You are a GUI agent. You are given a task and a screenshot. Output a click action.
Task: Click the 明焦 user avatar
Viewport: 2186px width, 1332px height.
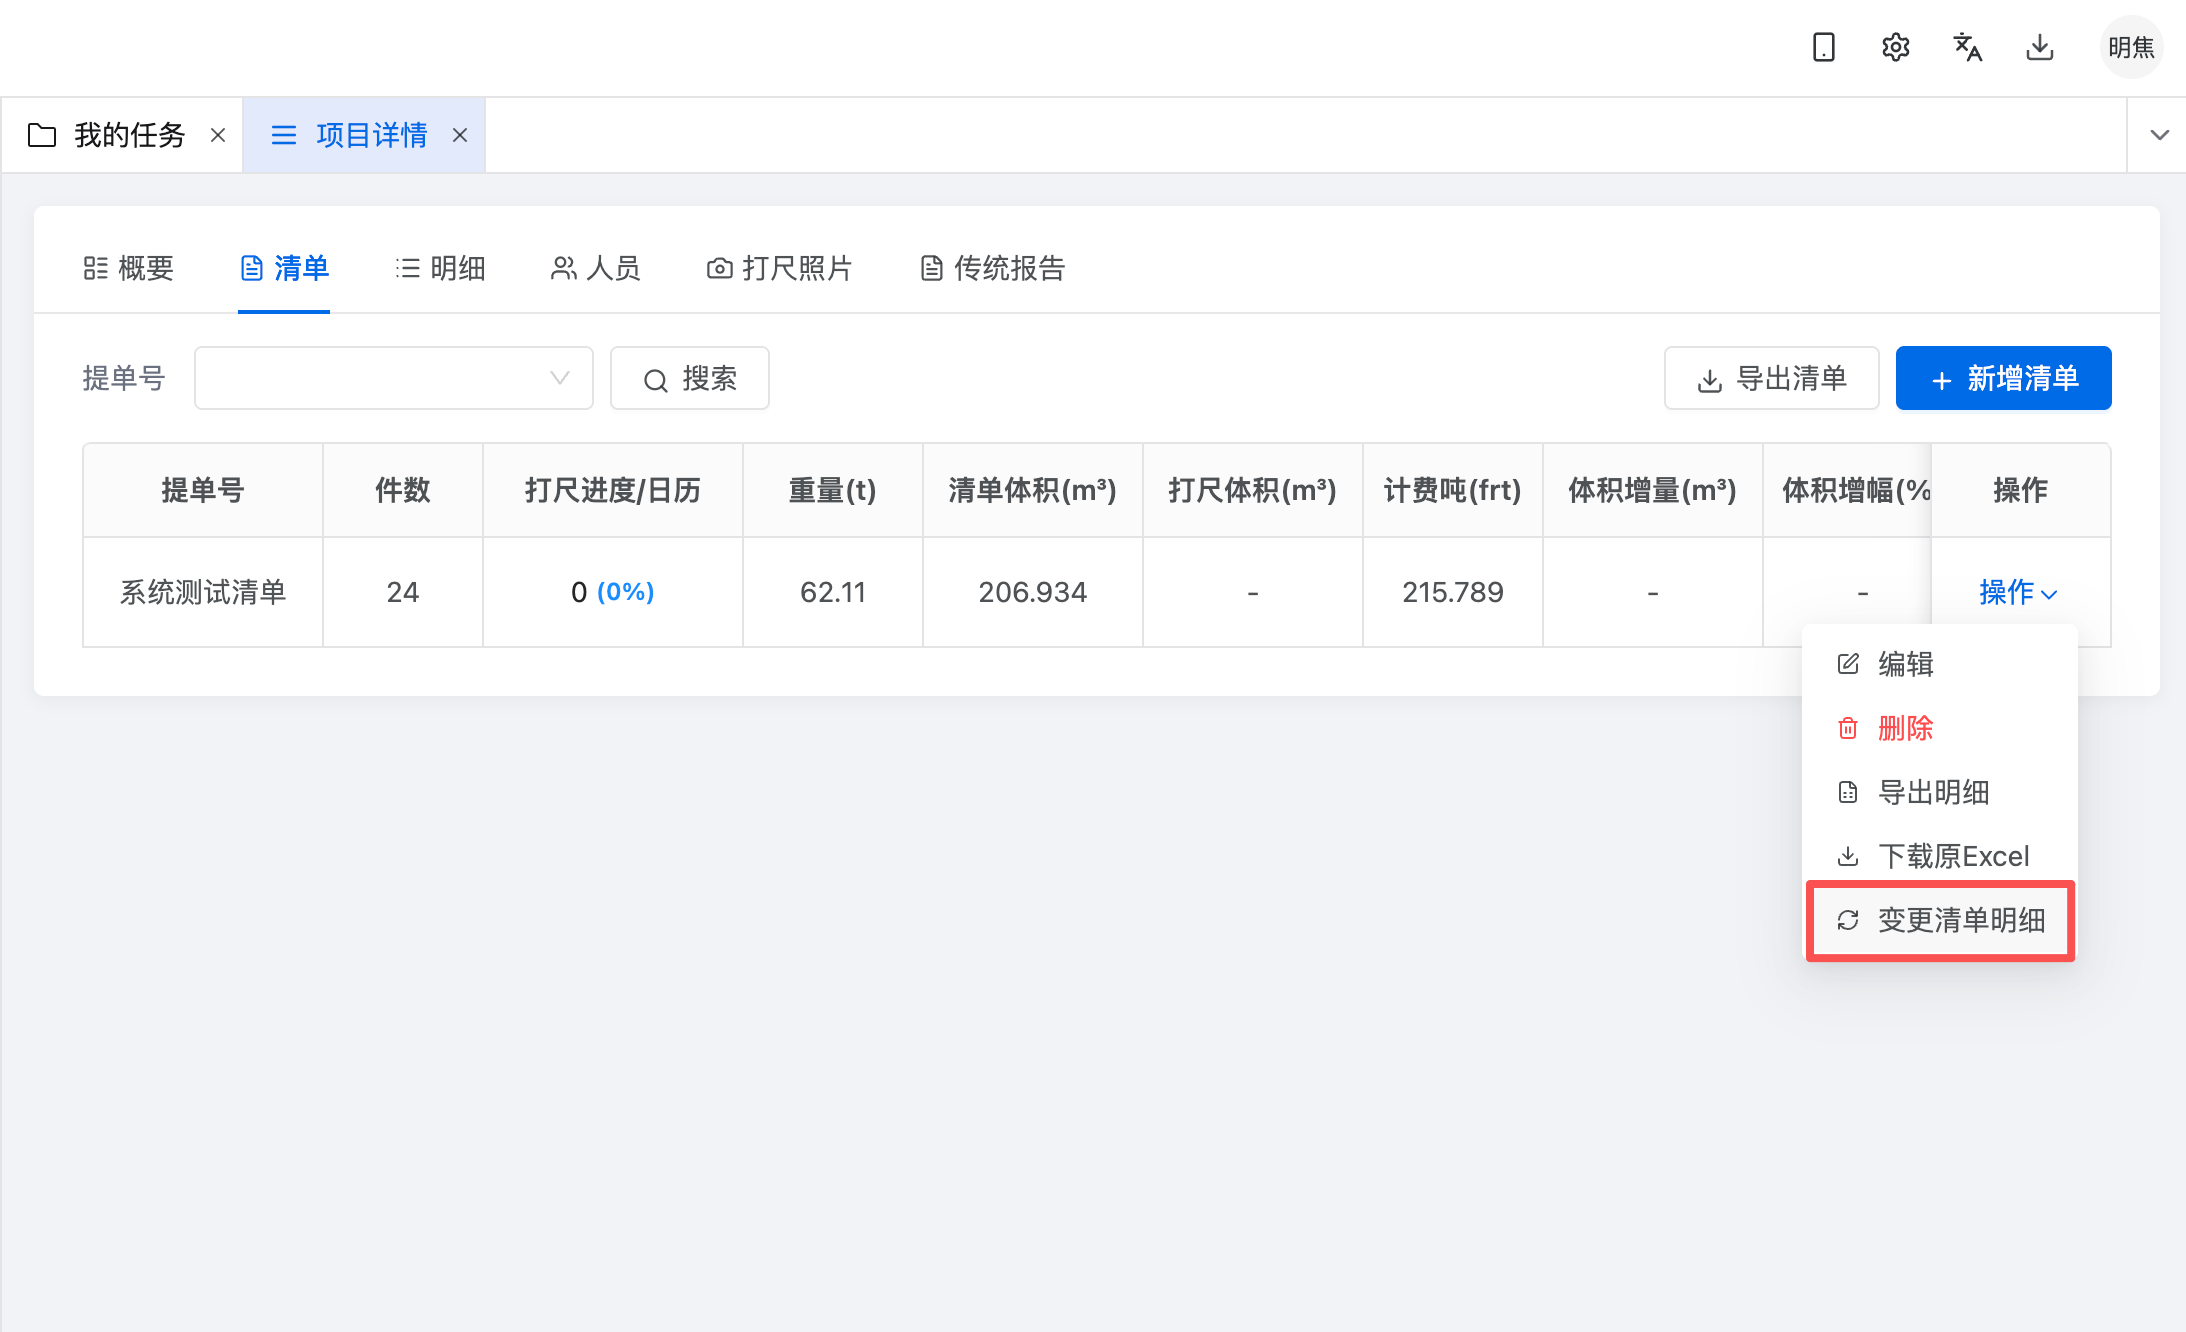(x=2131, y=47)
